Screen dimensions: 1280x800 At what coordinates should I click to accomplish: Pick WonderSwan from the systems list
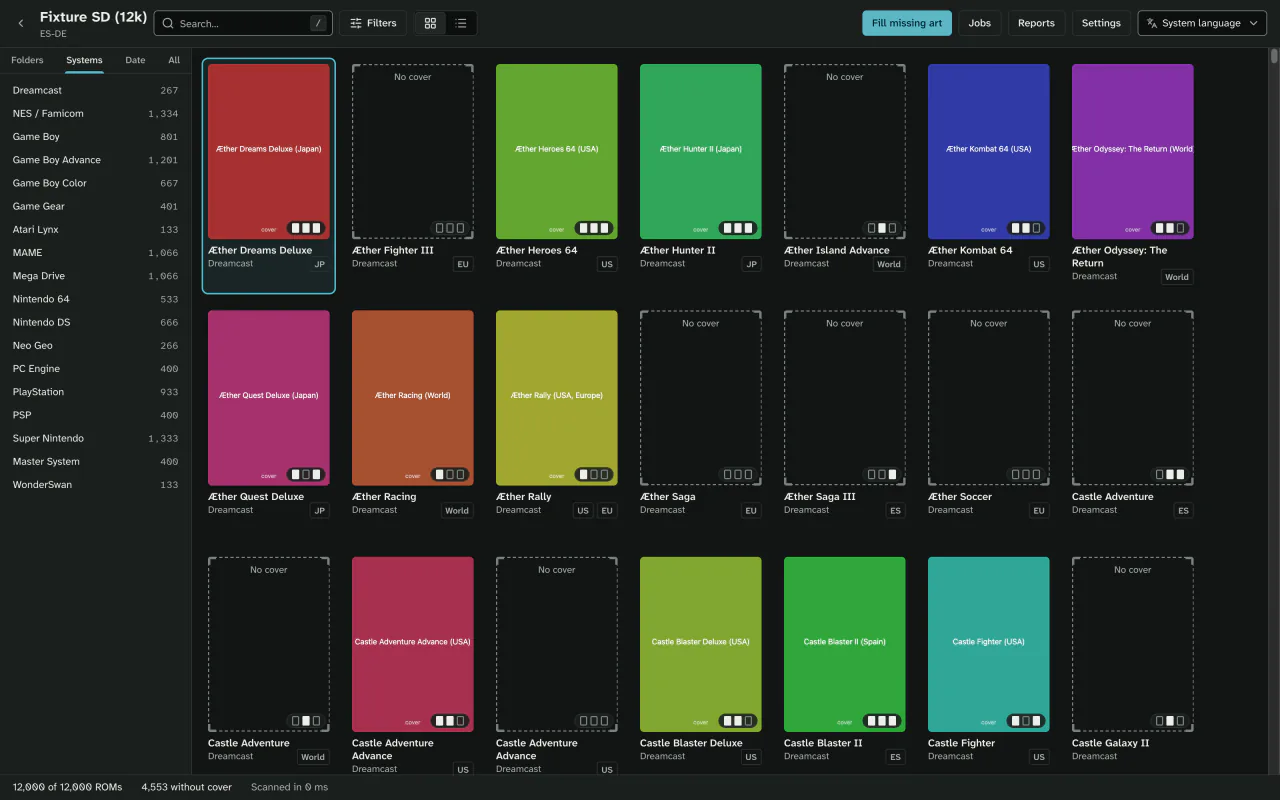coord(95,485)
